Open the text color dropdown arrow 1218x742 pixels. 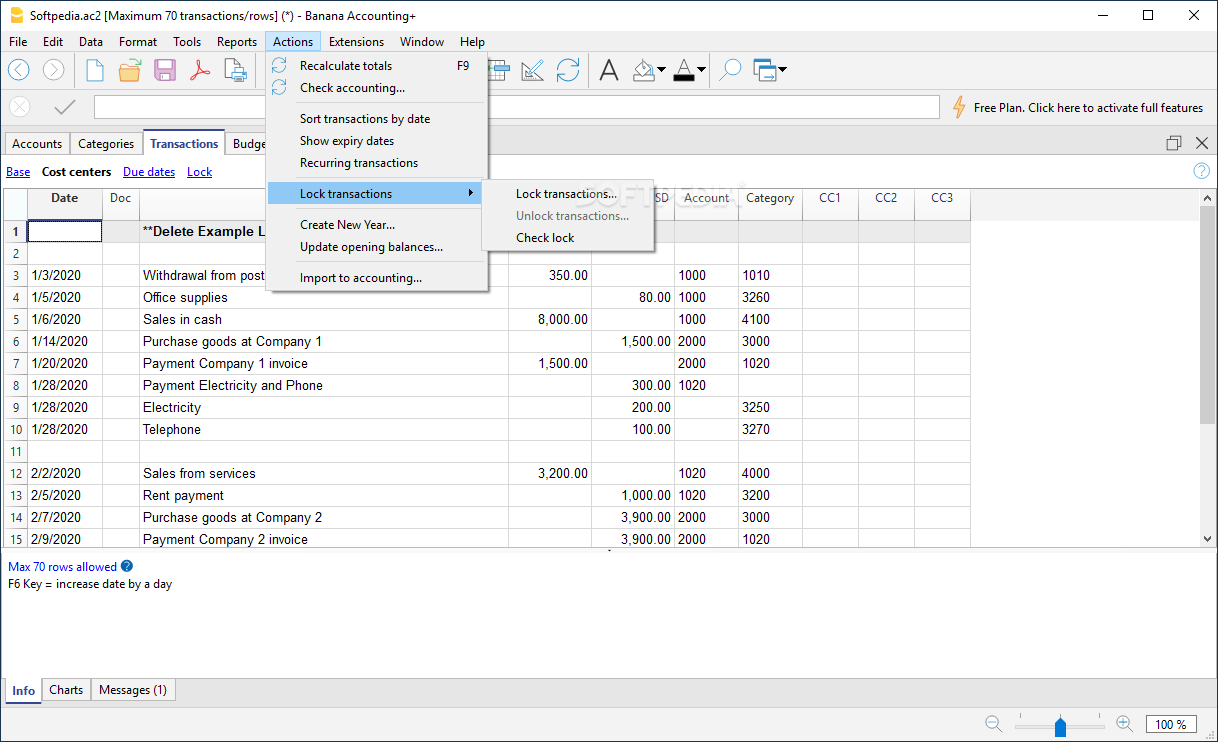click(x=702, y=70)
